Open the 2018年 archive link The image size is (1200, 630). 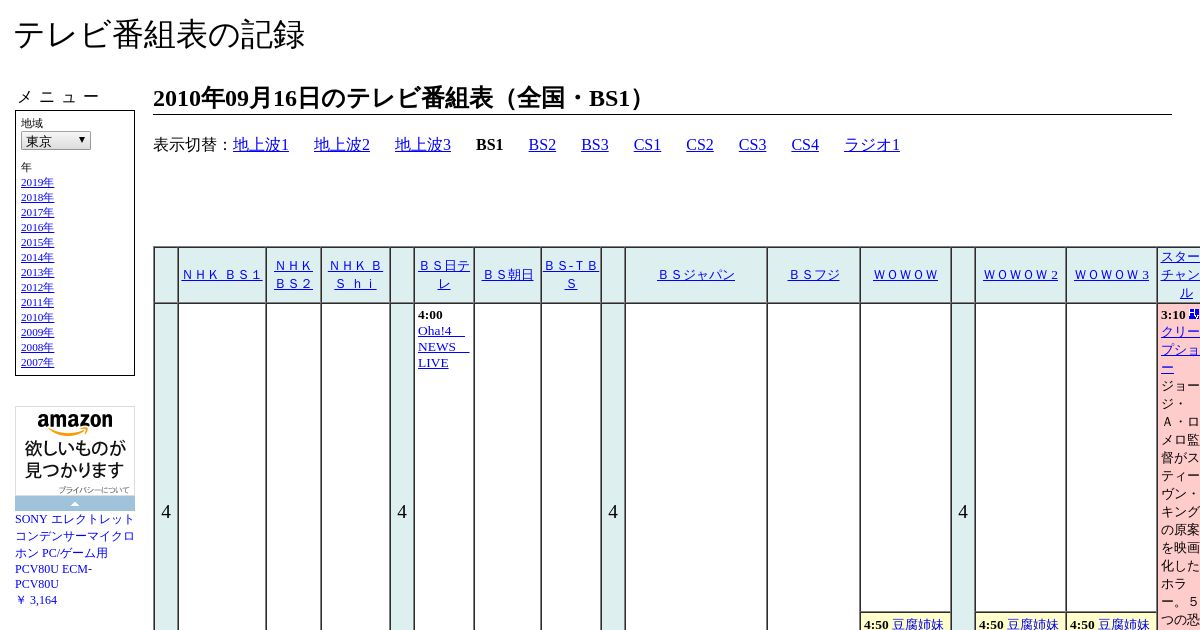click(37, 197)
